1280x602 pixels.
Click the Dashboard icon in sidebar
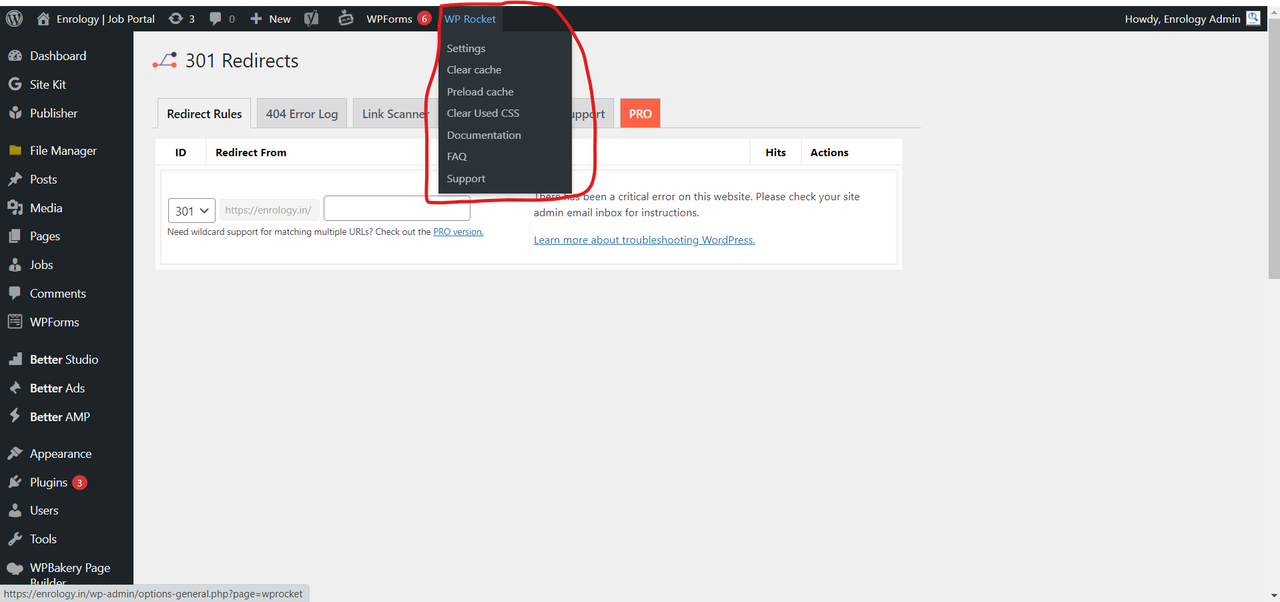(x=15, y=56)
